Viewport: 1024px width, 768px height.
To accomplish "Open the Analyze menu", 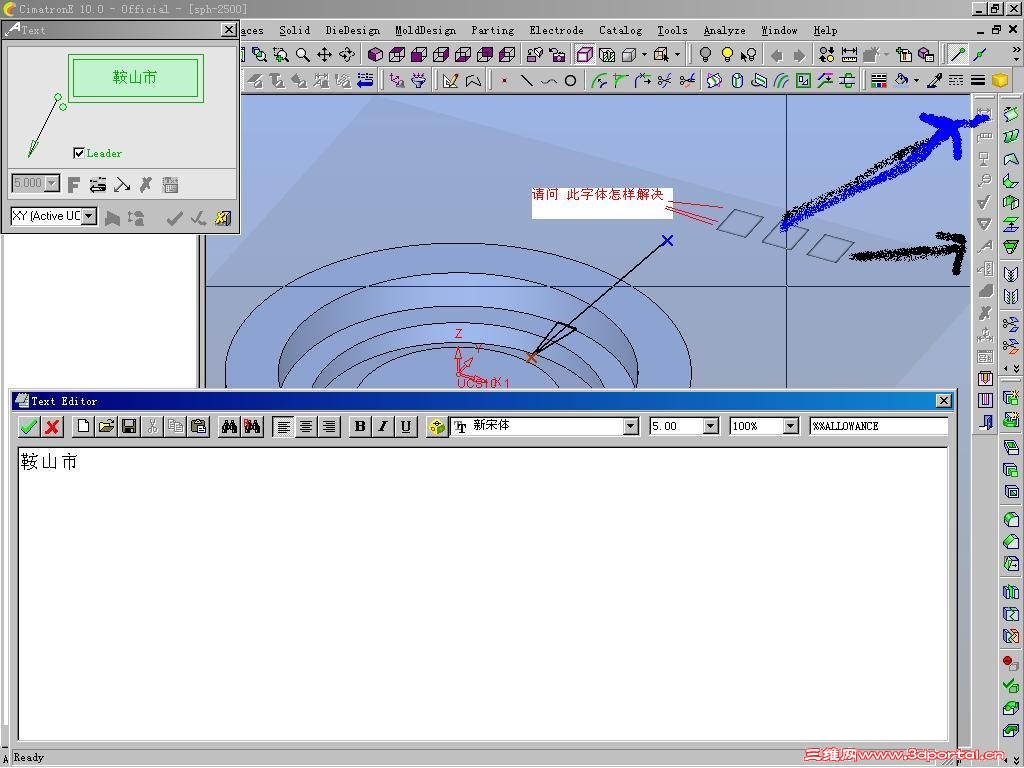I will tap(724, 30).
